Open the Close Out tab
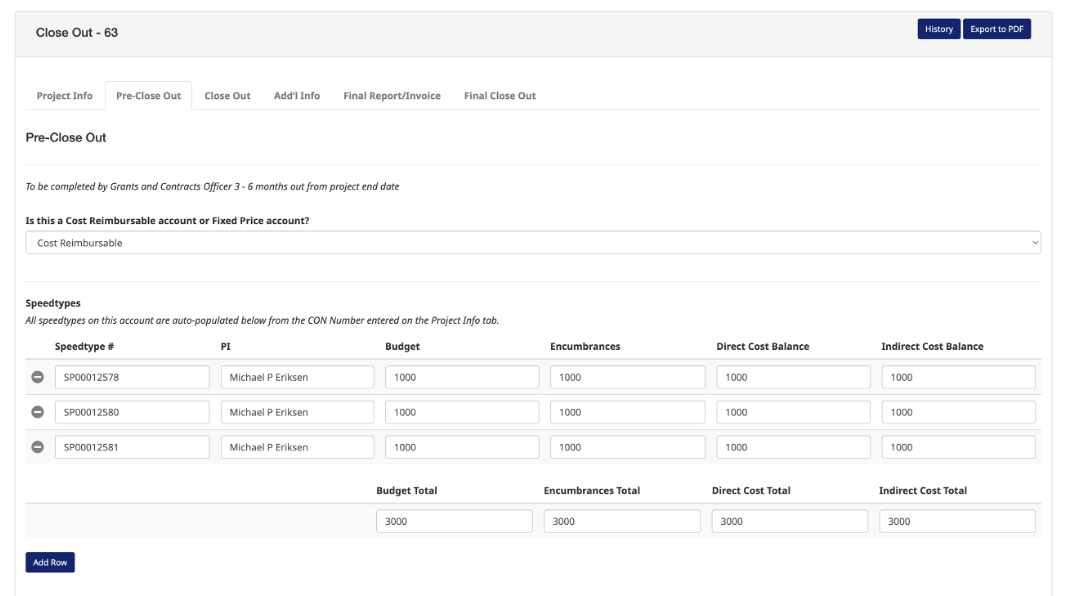Viewport: 1072px width, 596px height. click(x=227, y=96)
